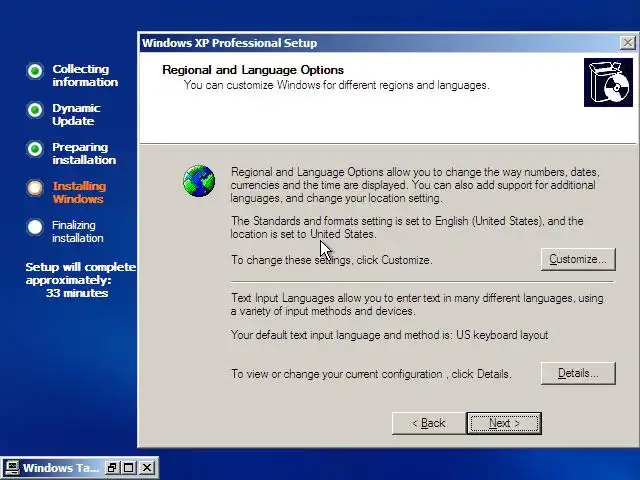640x480 pixels.
Task: Close the Windows XP Professional Setup dialog
Action: click(x=627, y=42)
